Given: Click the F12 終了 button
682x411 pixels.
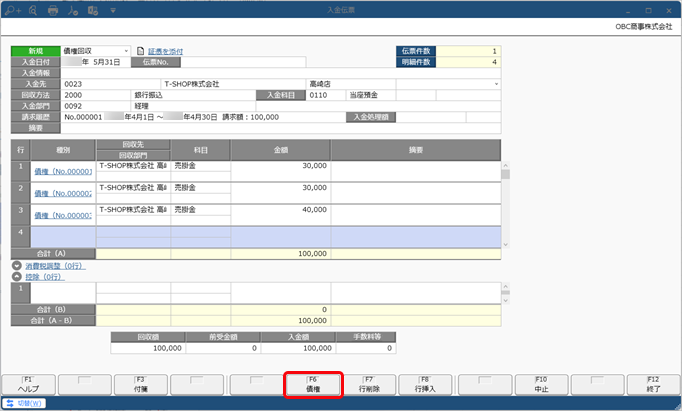Looking at the screenshot, I should point(653,384).
